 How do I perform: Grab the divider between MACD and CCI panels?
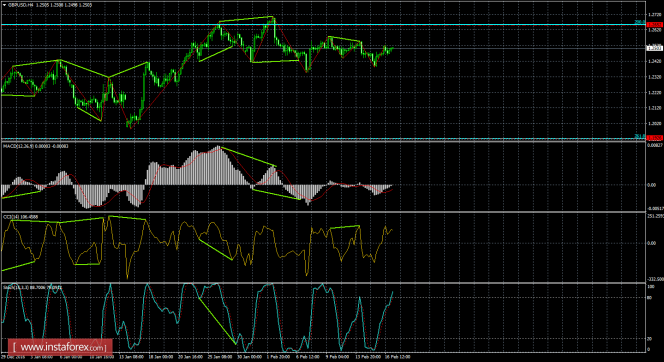point(323,212)
